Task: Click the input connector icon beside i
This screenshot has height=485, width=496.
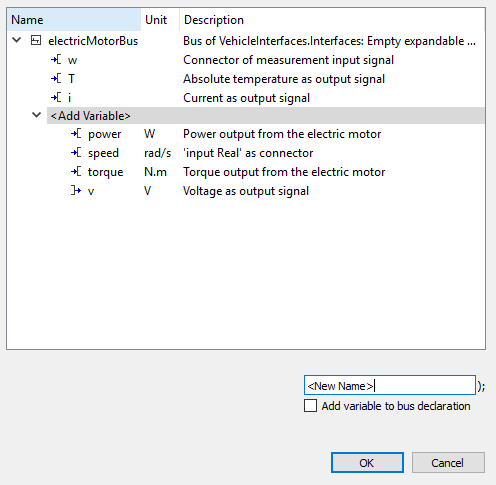Action: (56, 98)
